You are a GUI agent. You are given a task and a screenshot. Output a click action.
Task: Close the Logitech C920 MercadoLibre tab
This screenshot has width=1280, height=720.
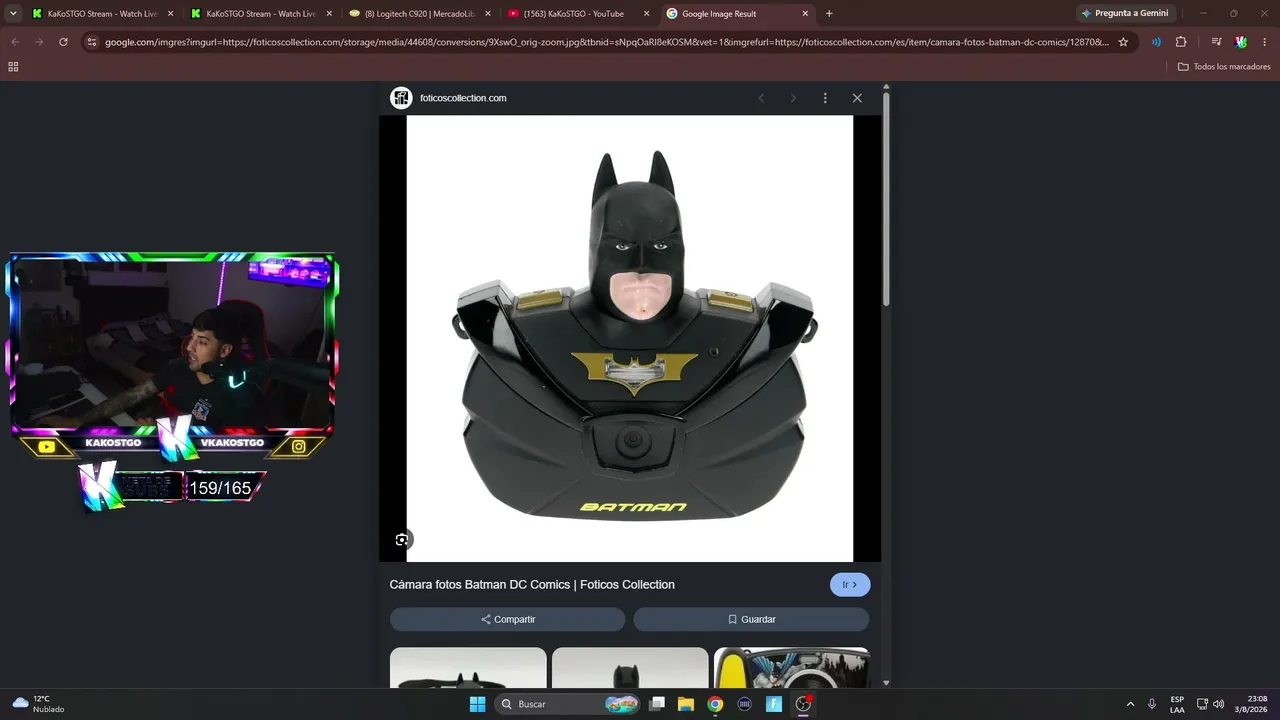click(488, 14)
